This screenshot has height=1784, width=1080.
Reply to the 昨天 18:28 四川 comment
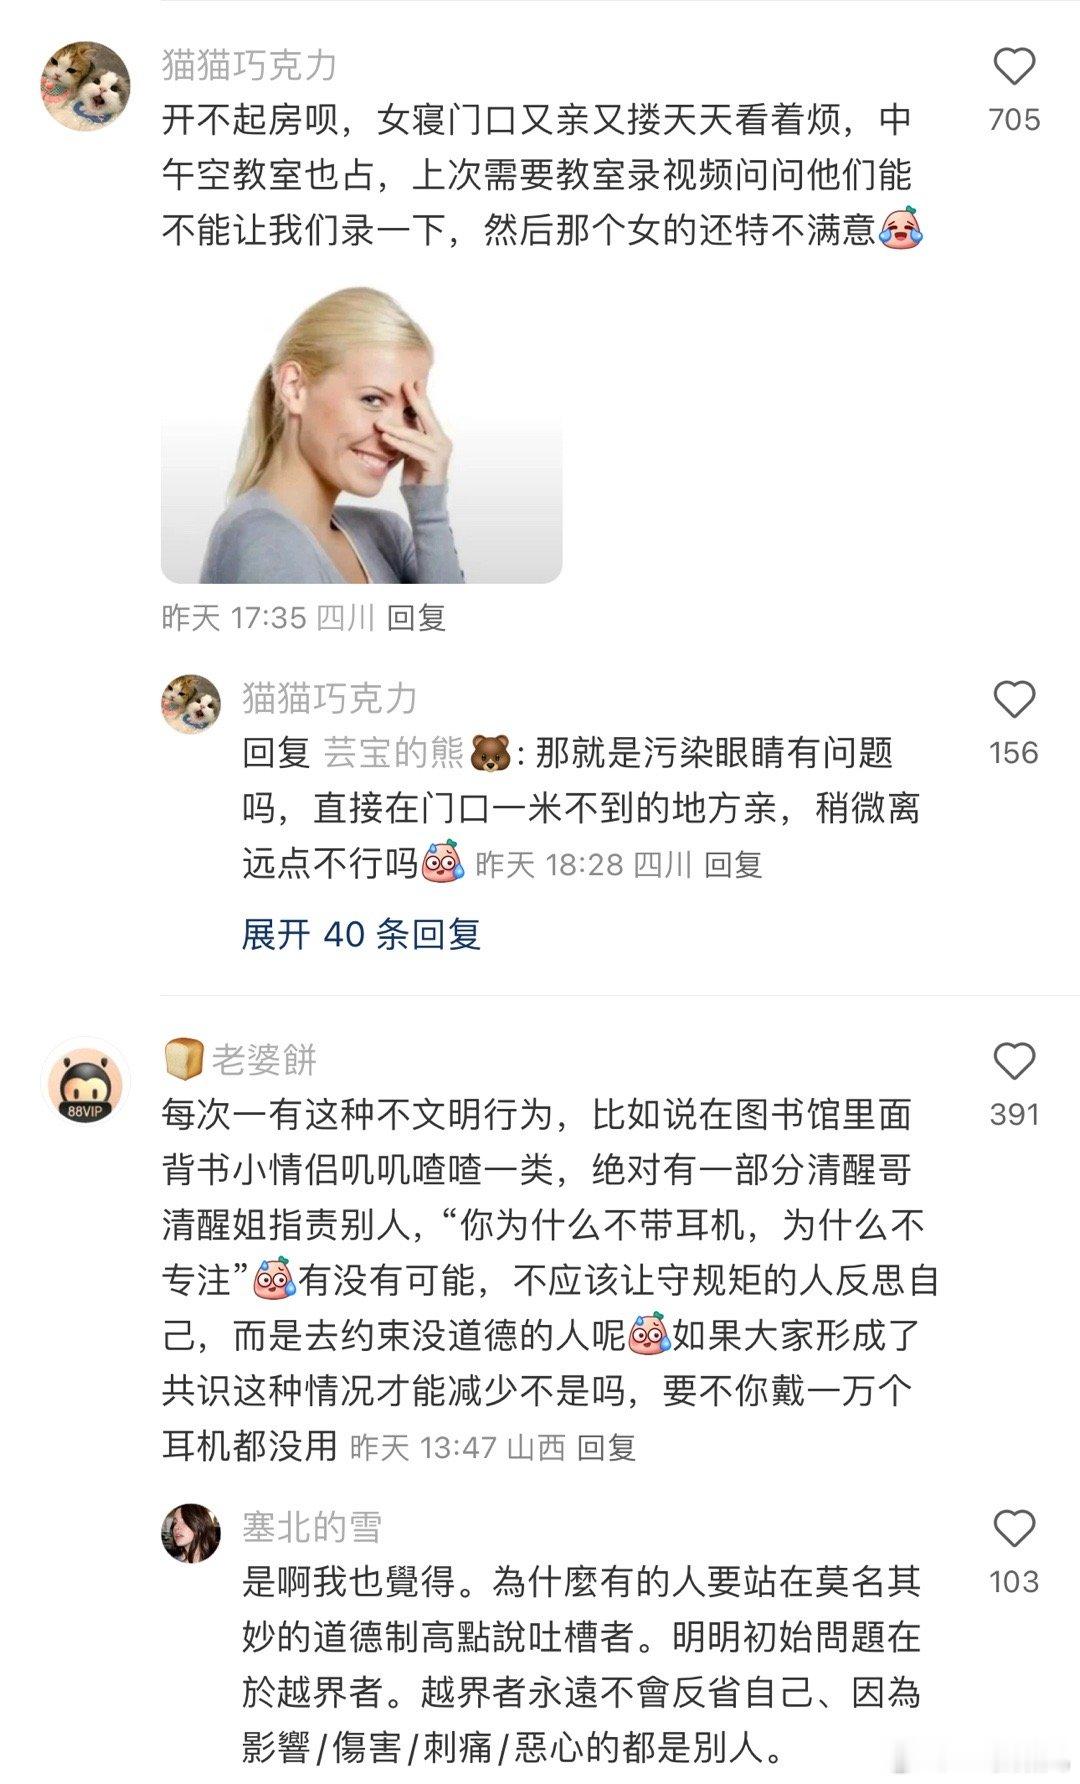tap(733, 864)
